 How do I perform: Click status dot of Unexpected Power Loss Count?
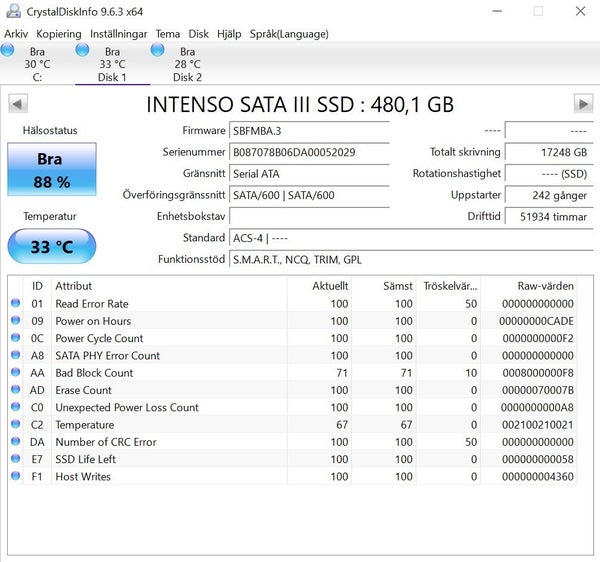[16, 406]
